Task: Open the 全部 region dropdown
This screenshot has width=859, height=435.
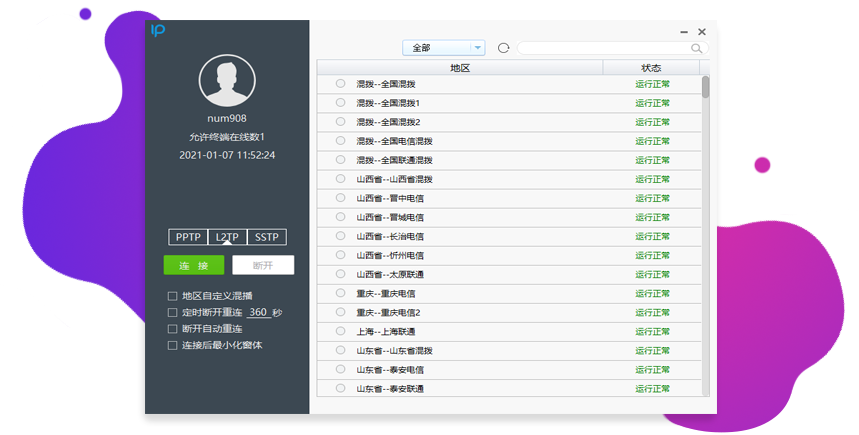Action: (444, 48)
